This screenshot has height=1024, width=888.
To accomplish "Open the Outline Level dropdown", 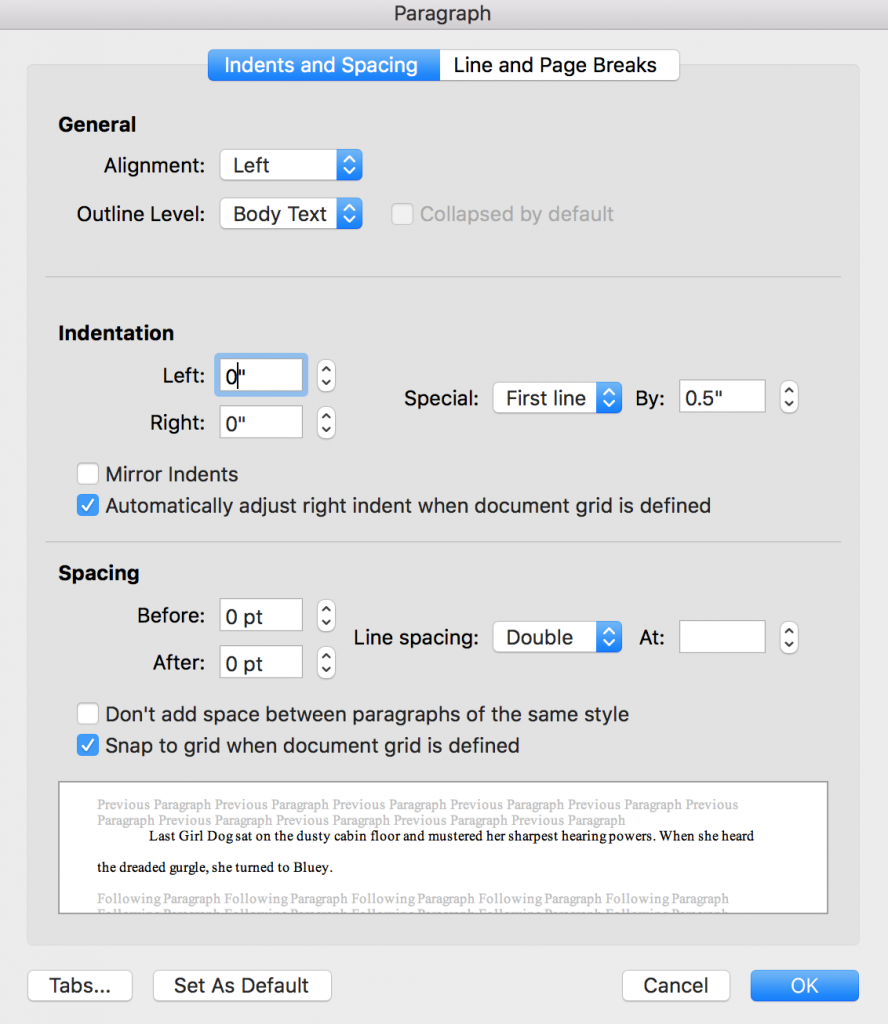I will tap(290, 213).
